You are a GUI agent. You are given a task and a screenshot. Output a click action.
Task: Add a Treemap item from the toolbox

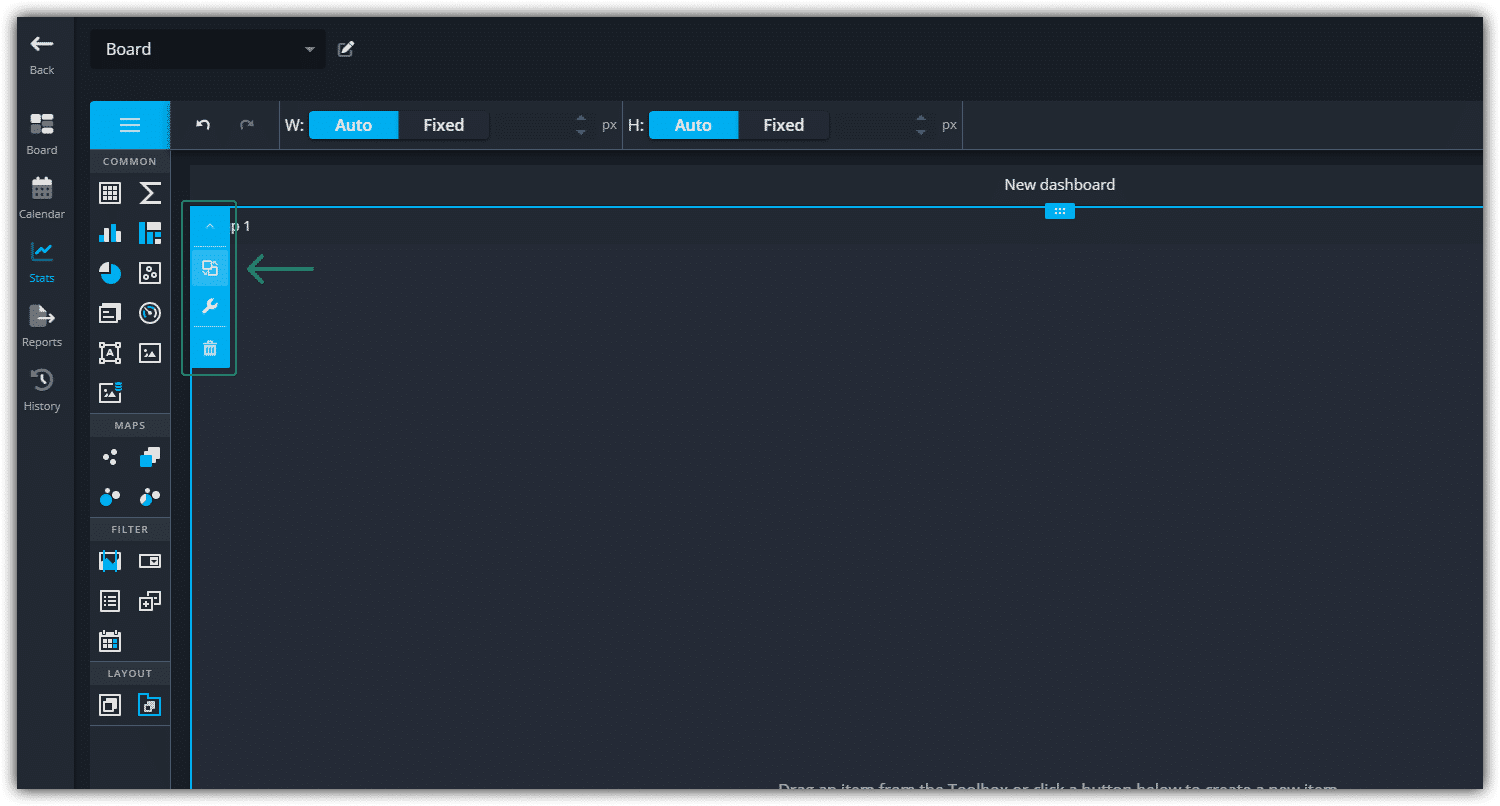[150, 233]
